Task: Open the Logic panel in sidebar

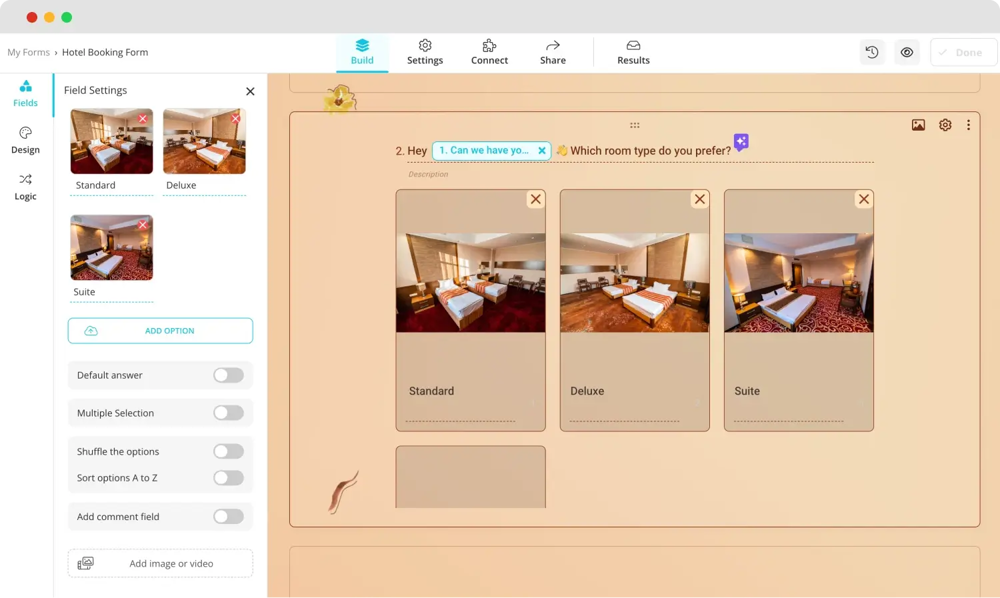Action: tap(26, 187)
